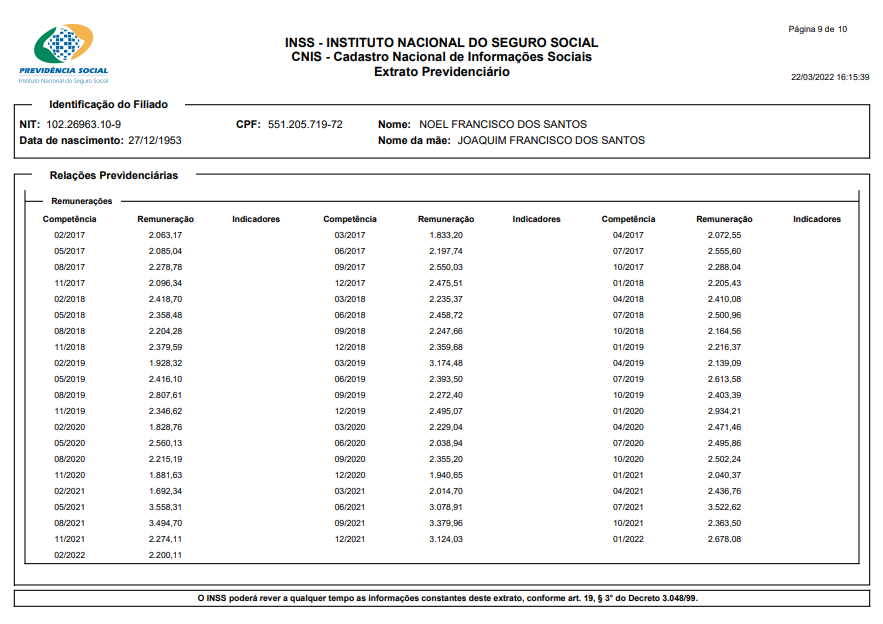Click the mother's name Joaquim Francisco dos Santos
This screenshot has height=624, width=883.
(x=551, y=140)
